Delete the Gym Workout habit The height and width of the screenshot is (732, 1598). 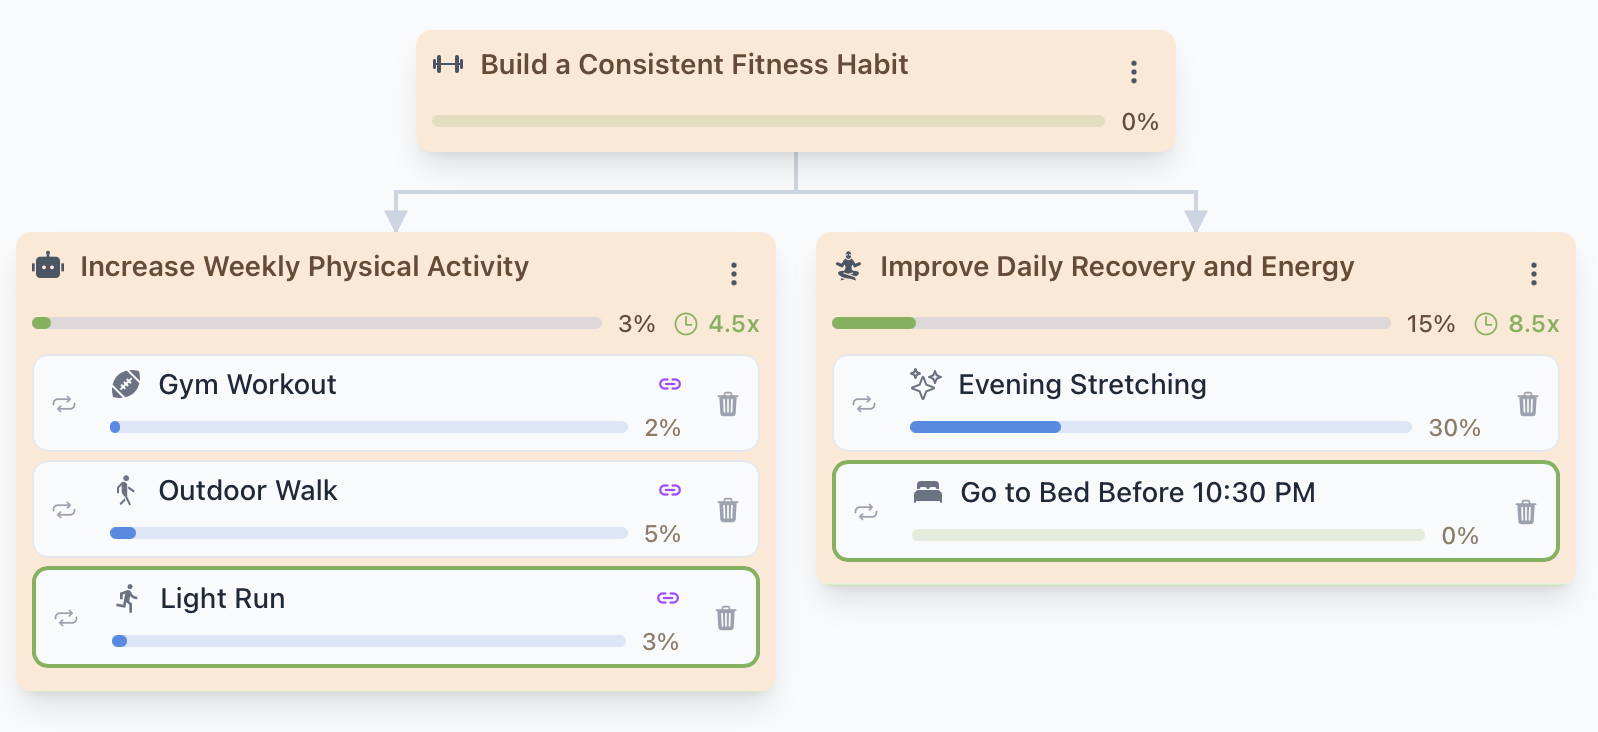point(728,404)
